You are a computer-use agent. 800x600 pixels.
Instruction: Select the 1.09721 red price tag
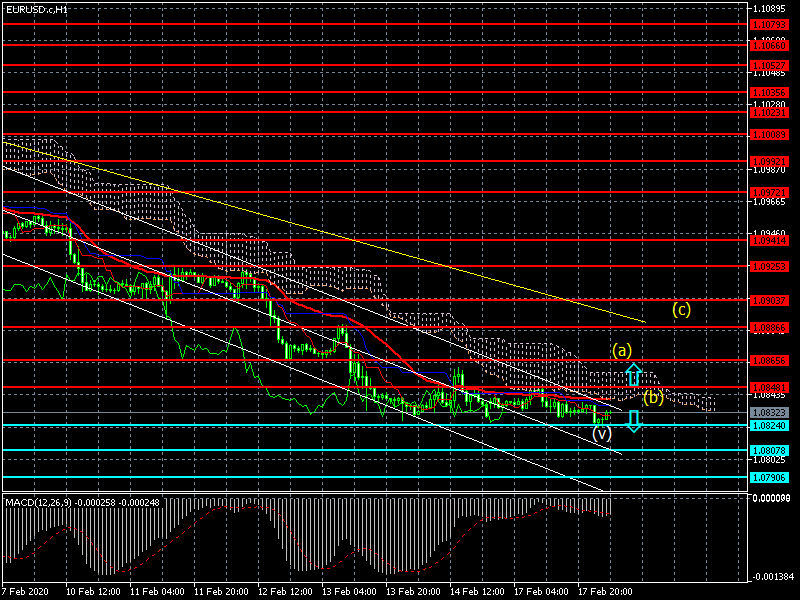(770, 192)
